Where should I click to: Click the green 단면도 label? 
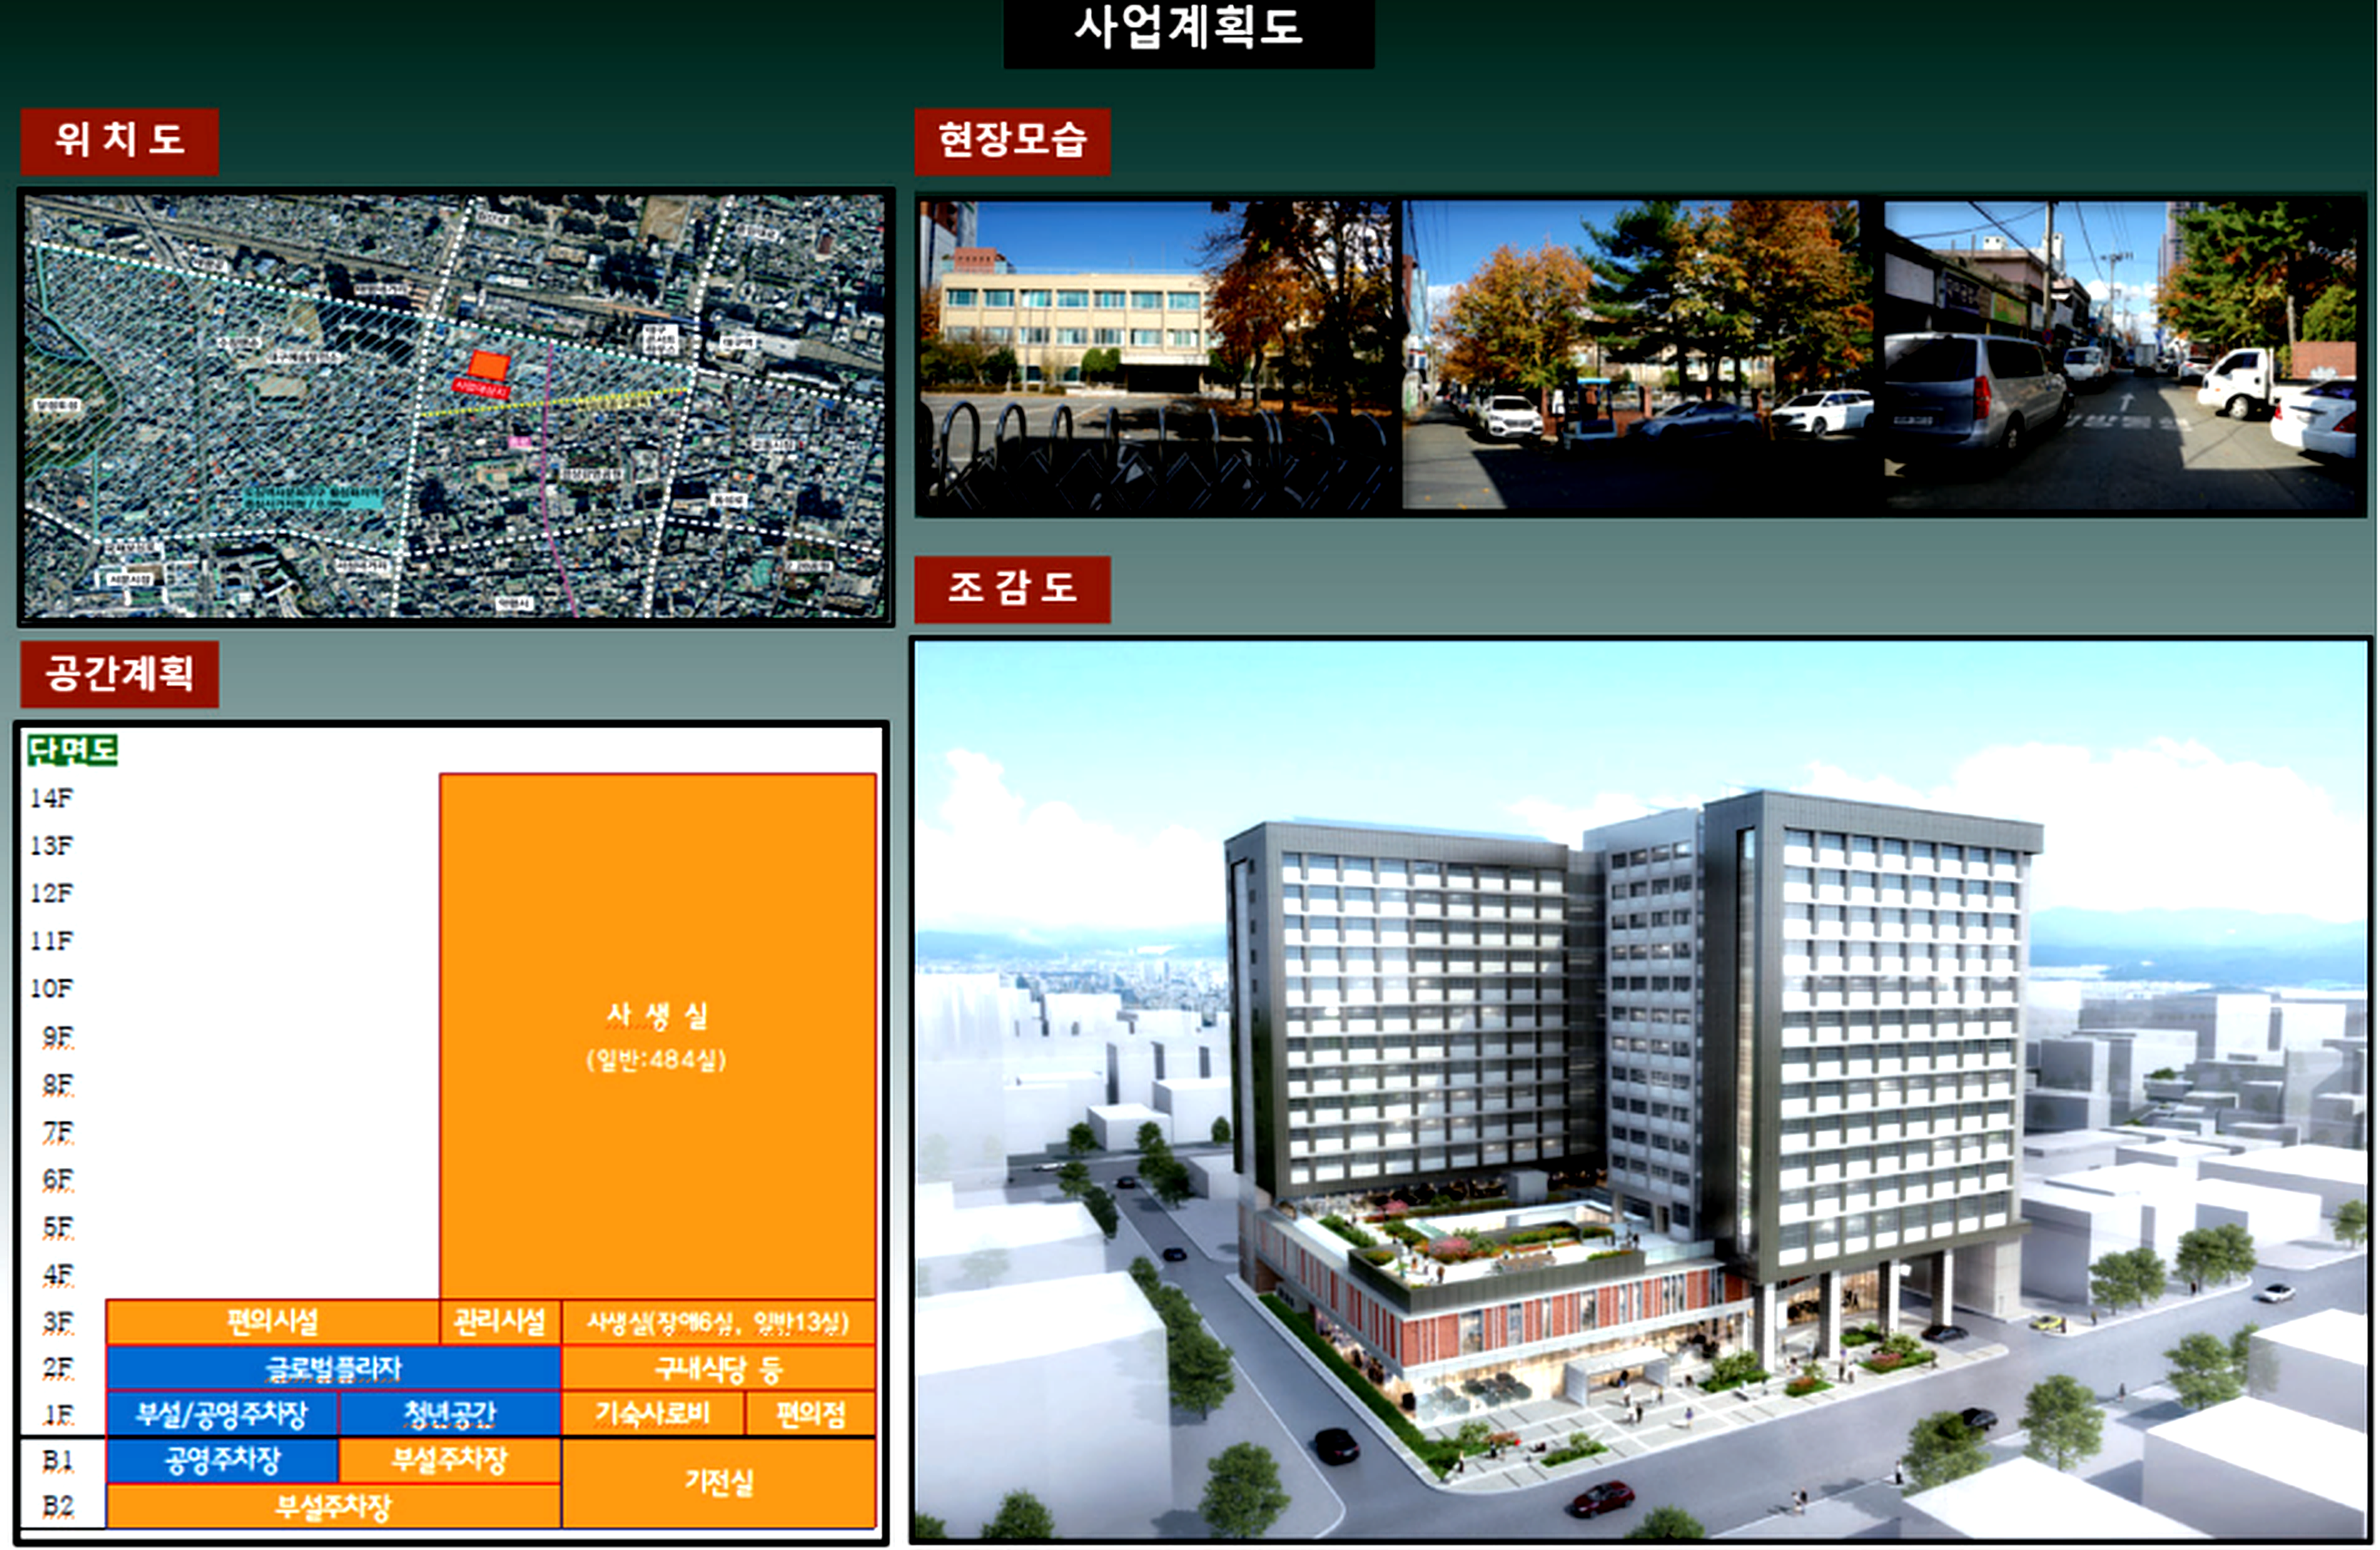pyautogui.click(x=72, y=750)
